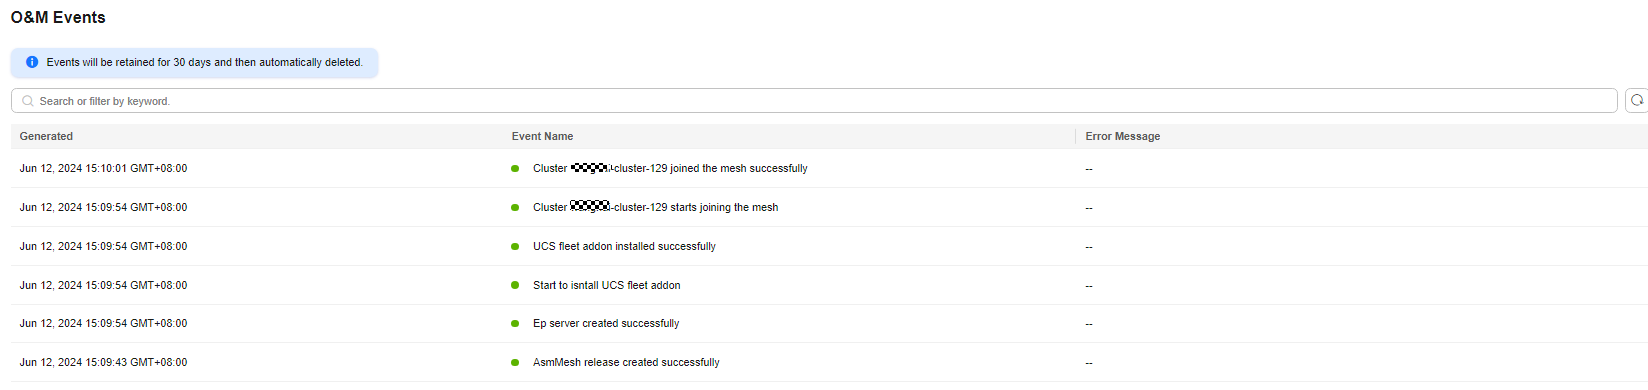This screenshot has height=390, width=1648.
Task: Select the joined the mesh successfully event text
Action: click(x=670, y=168)
